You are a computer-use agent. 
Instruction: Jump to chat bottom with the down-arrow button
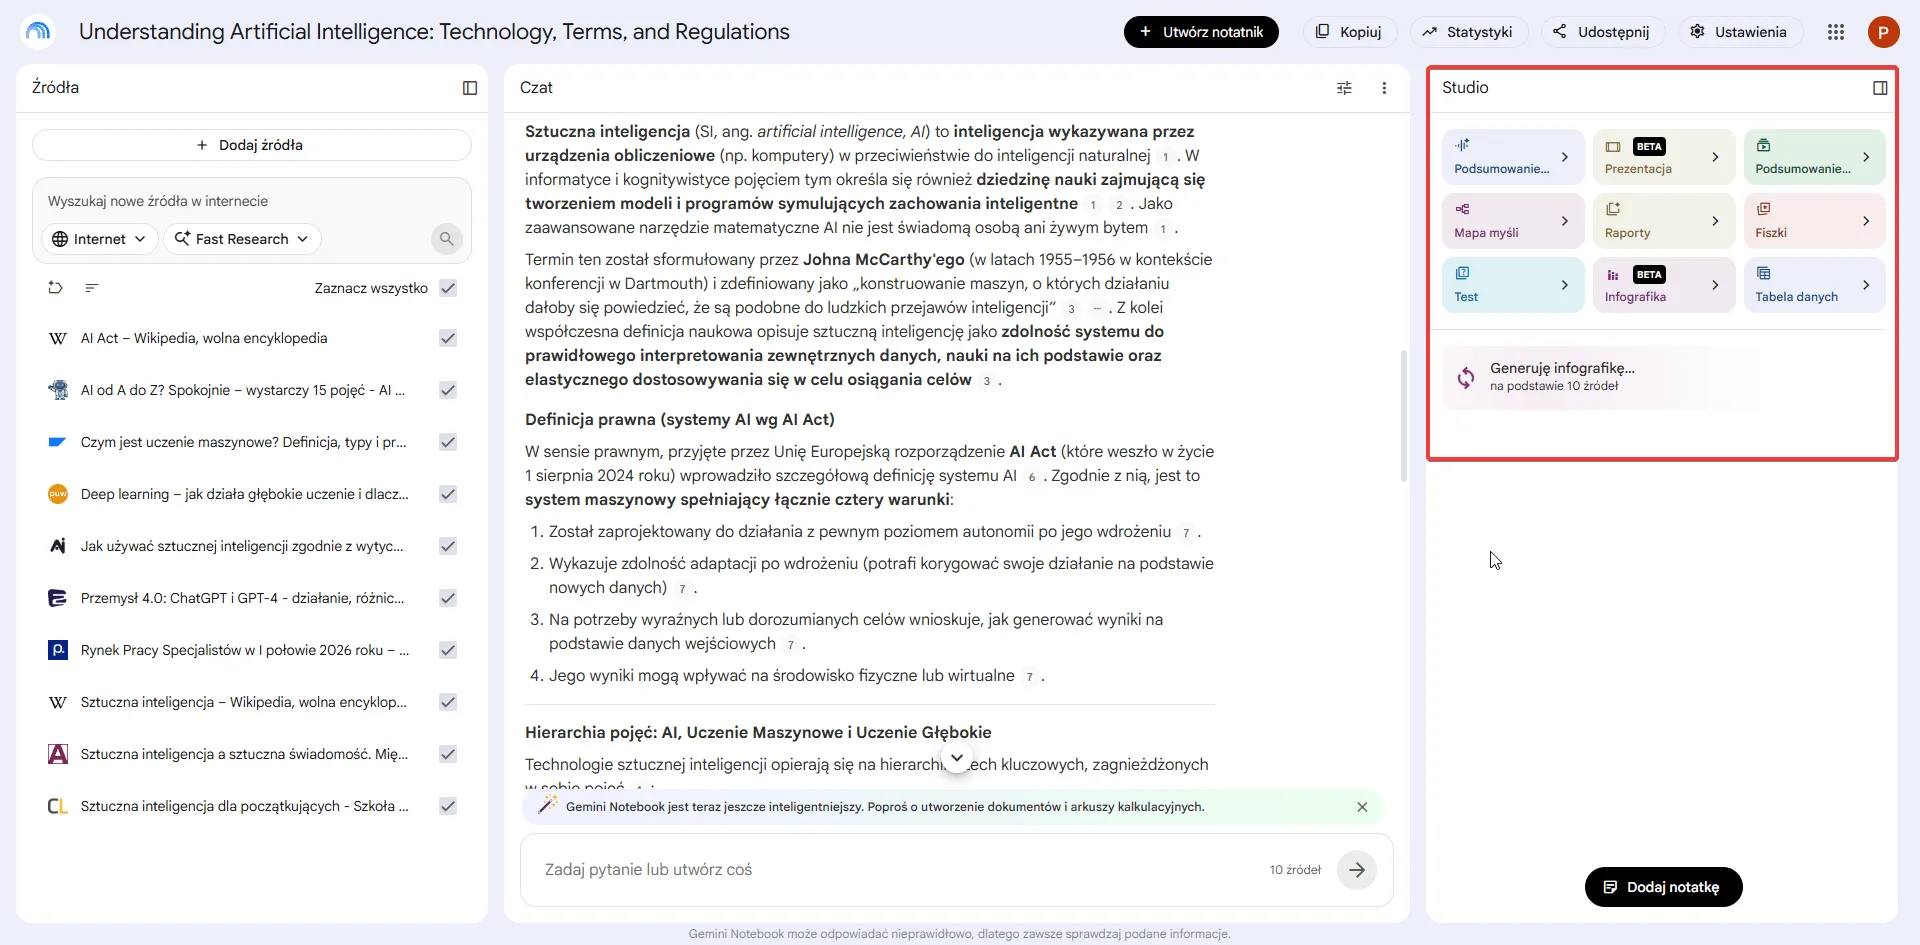pyautogui.click(x=957, y=757)
